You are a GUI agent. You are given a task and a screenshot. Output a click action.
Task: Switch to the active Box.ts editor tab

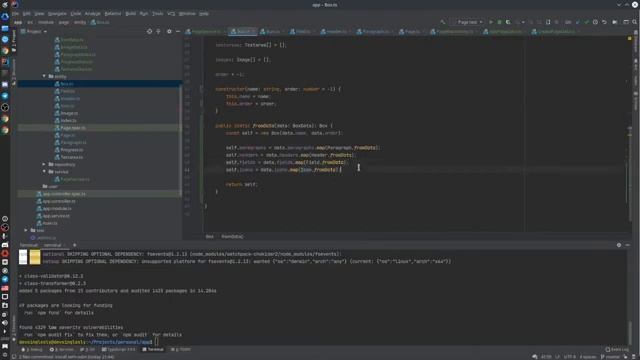(242, 31)
